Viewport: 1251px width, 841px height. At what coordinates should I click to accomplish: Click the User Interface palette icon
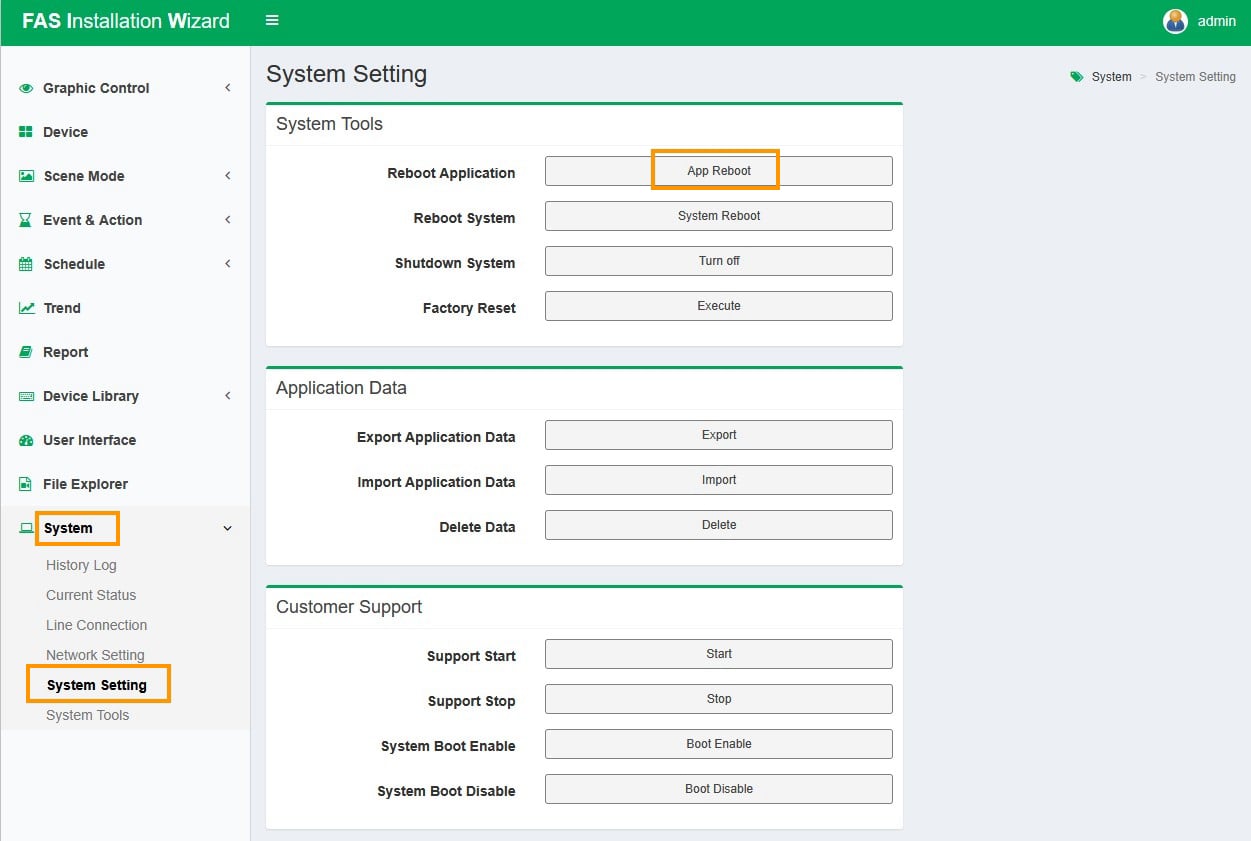(x=26, y=440)
